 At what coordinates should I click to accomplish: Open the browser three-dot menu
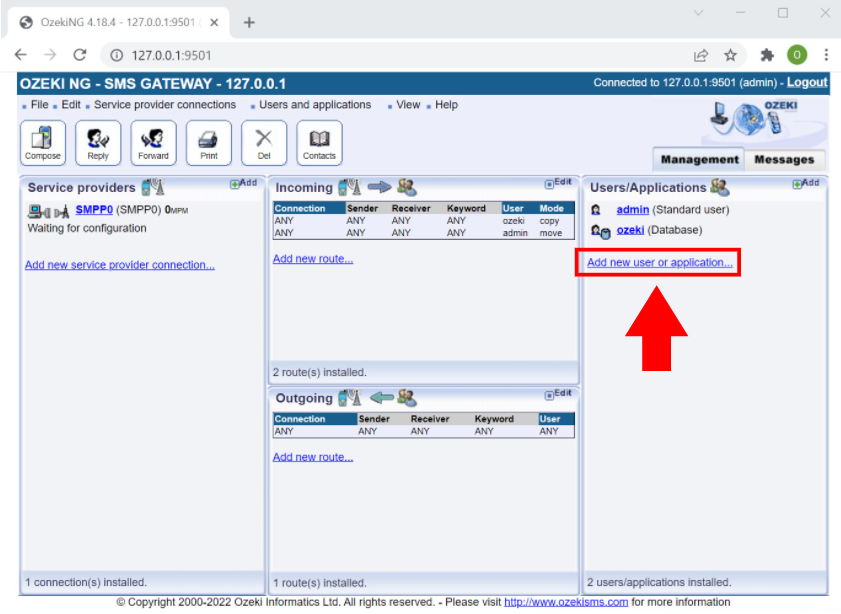[826, 55]
